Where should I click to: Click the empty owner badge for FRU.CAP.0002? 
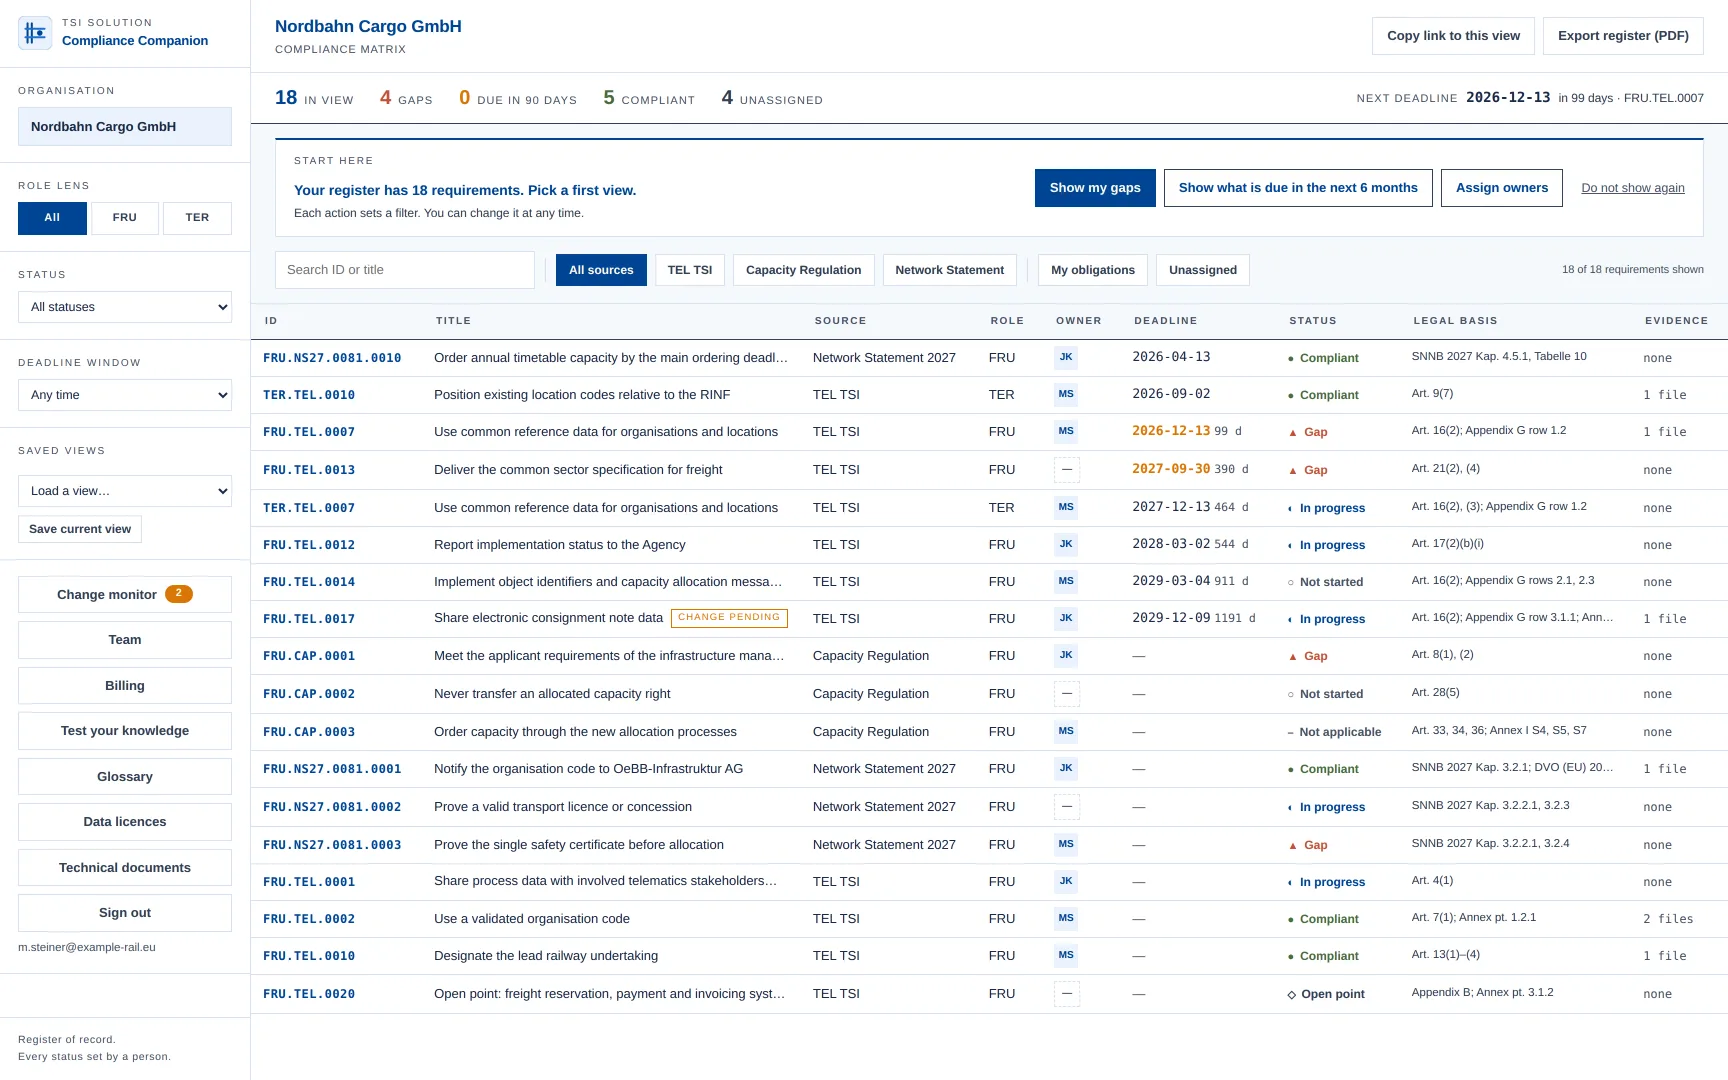click(x=1066, y=693)
